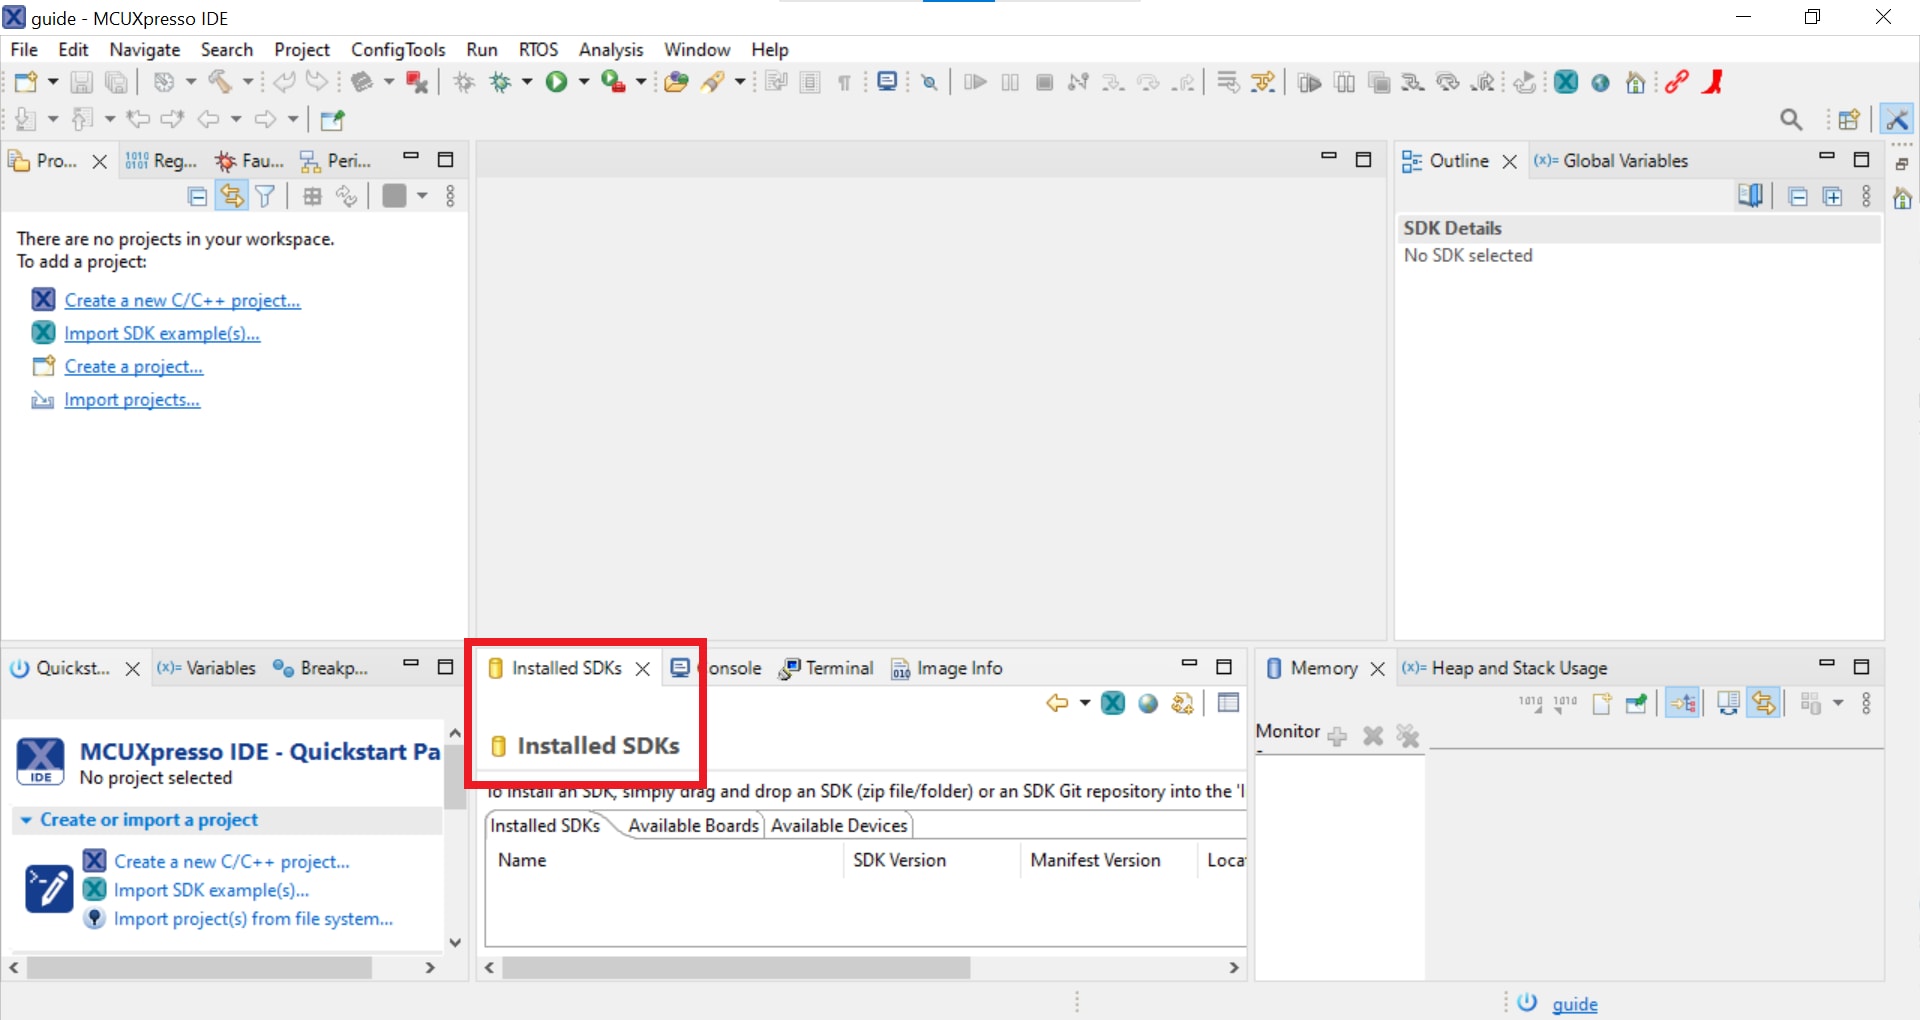Image resolution: width=1920 pixels, height=1020 pixels.
Task: Click 'Import project(s) from file system...' in Quickstart
Action: point(253,919)
